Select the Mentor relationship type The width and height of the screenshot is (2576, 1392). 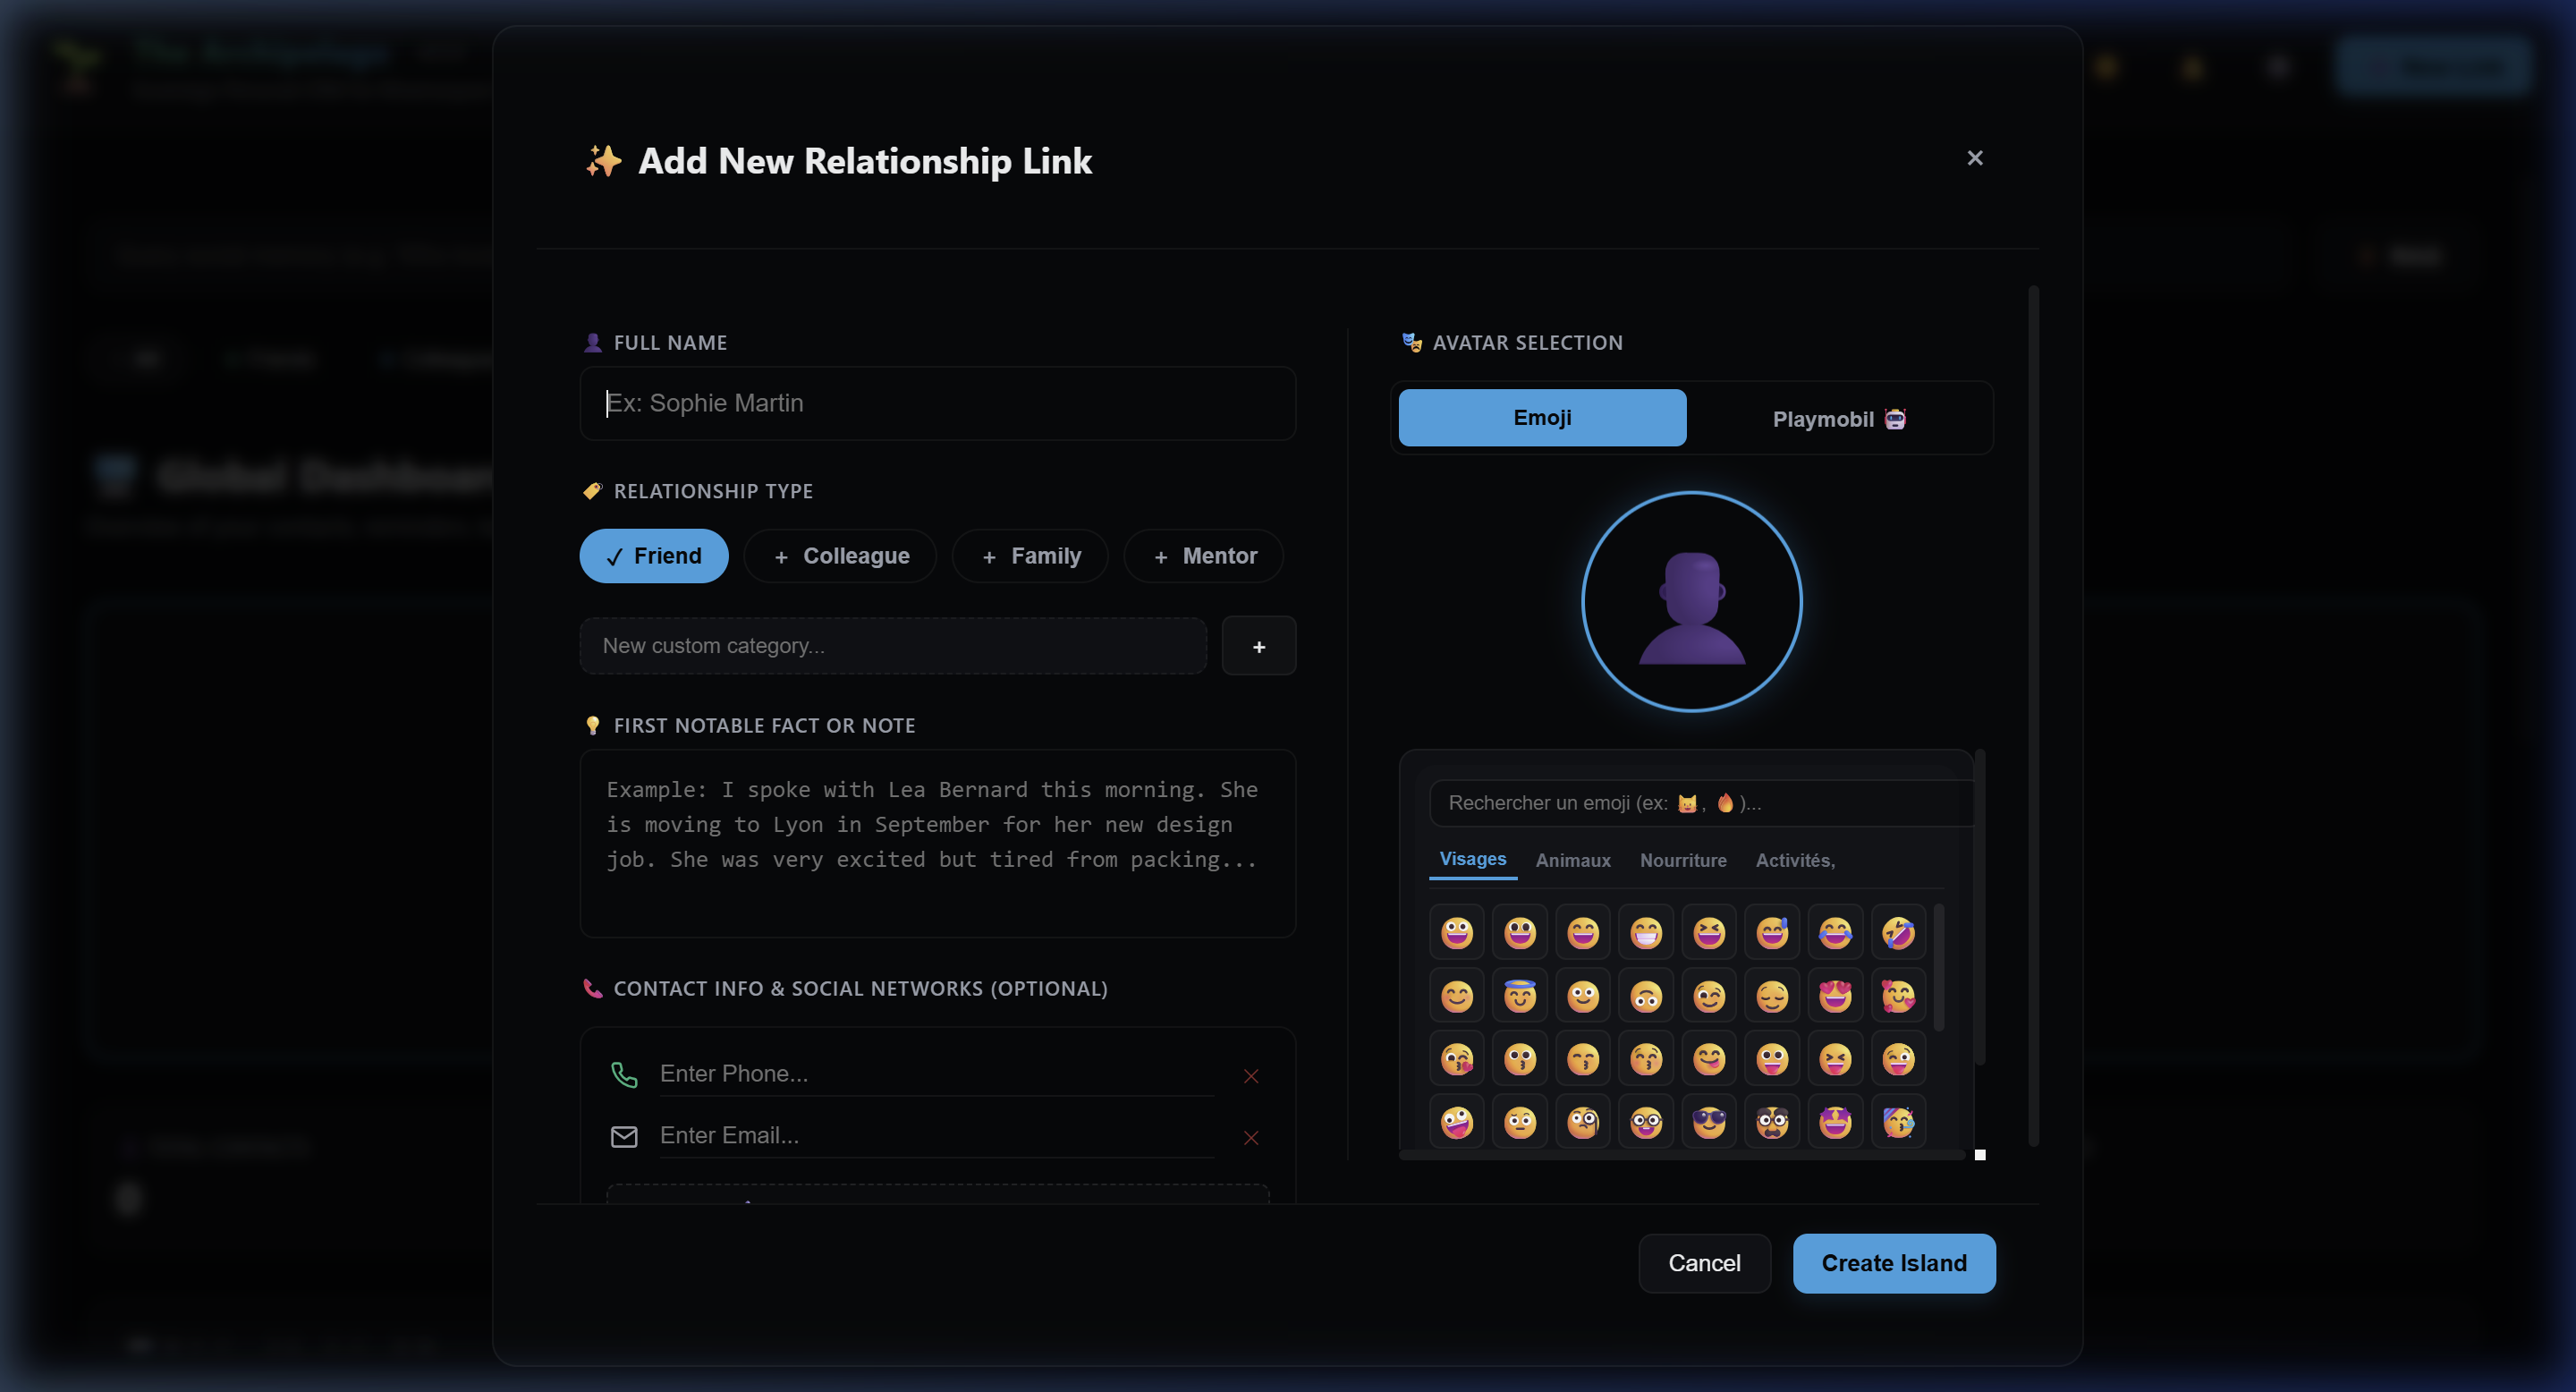[x=1204, y=556]
